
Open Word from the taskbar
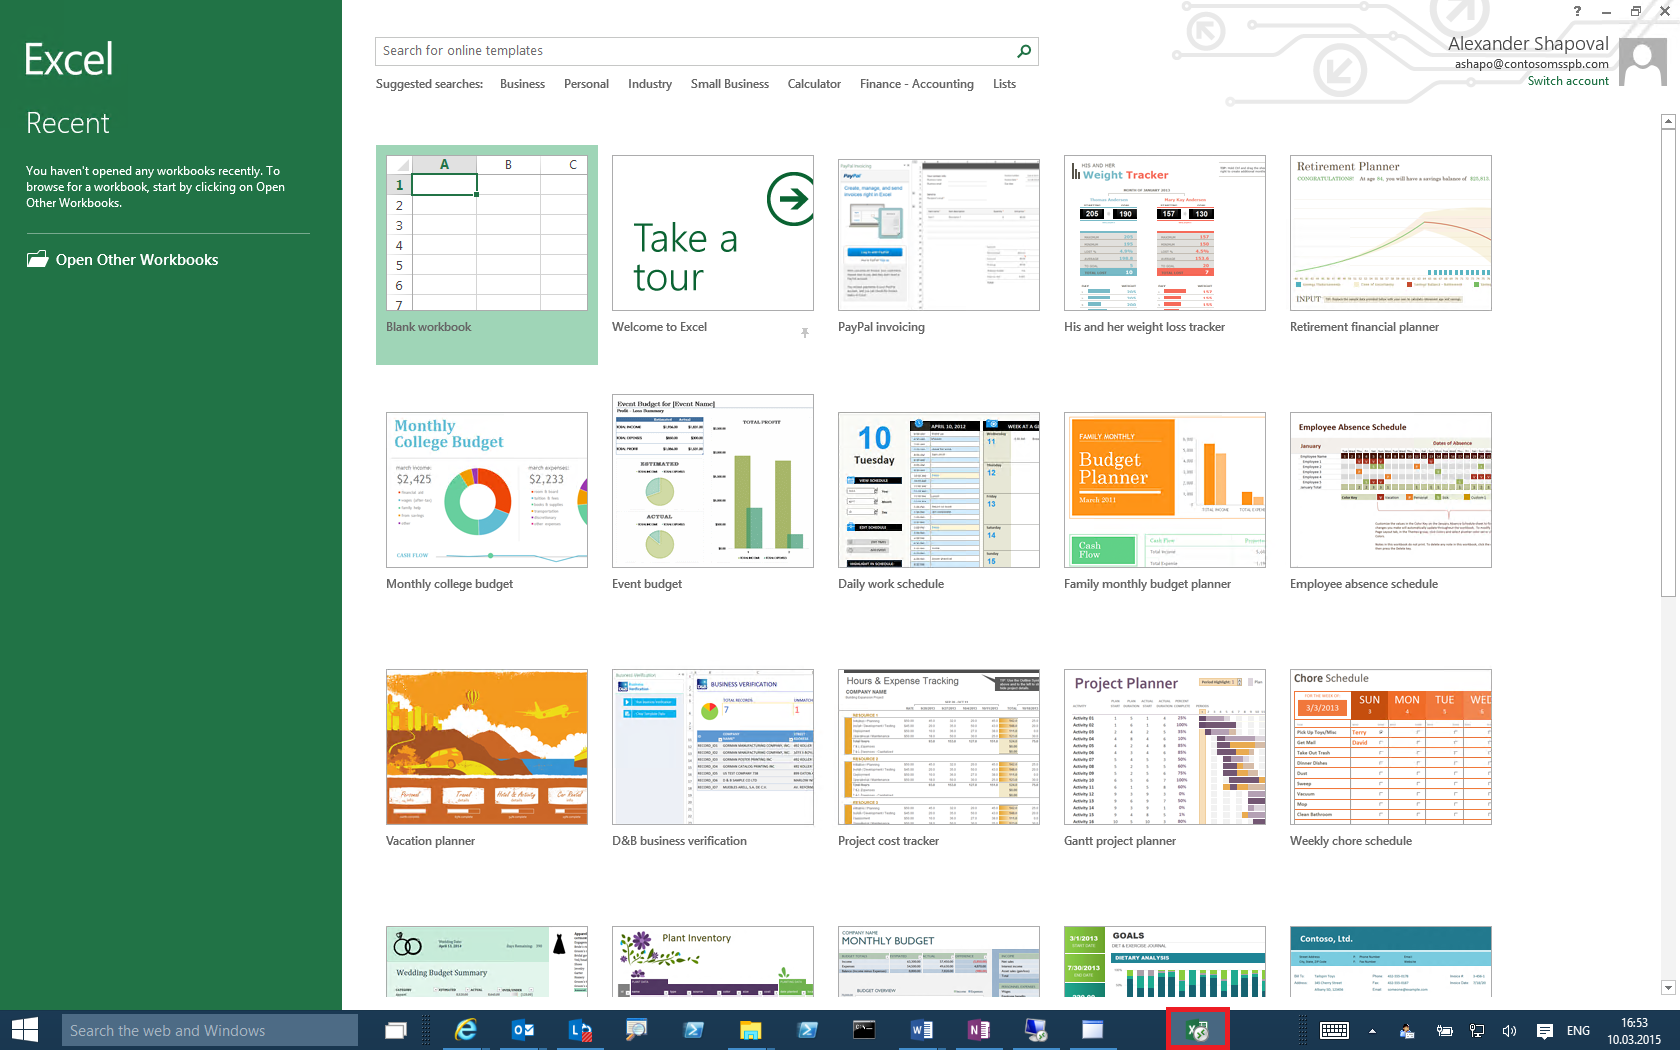(x=922, y=1030)
